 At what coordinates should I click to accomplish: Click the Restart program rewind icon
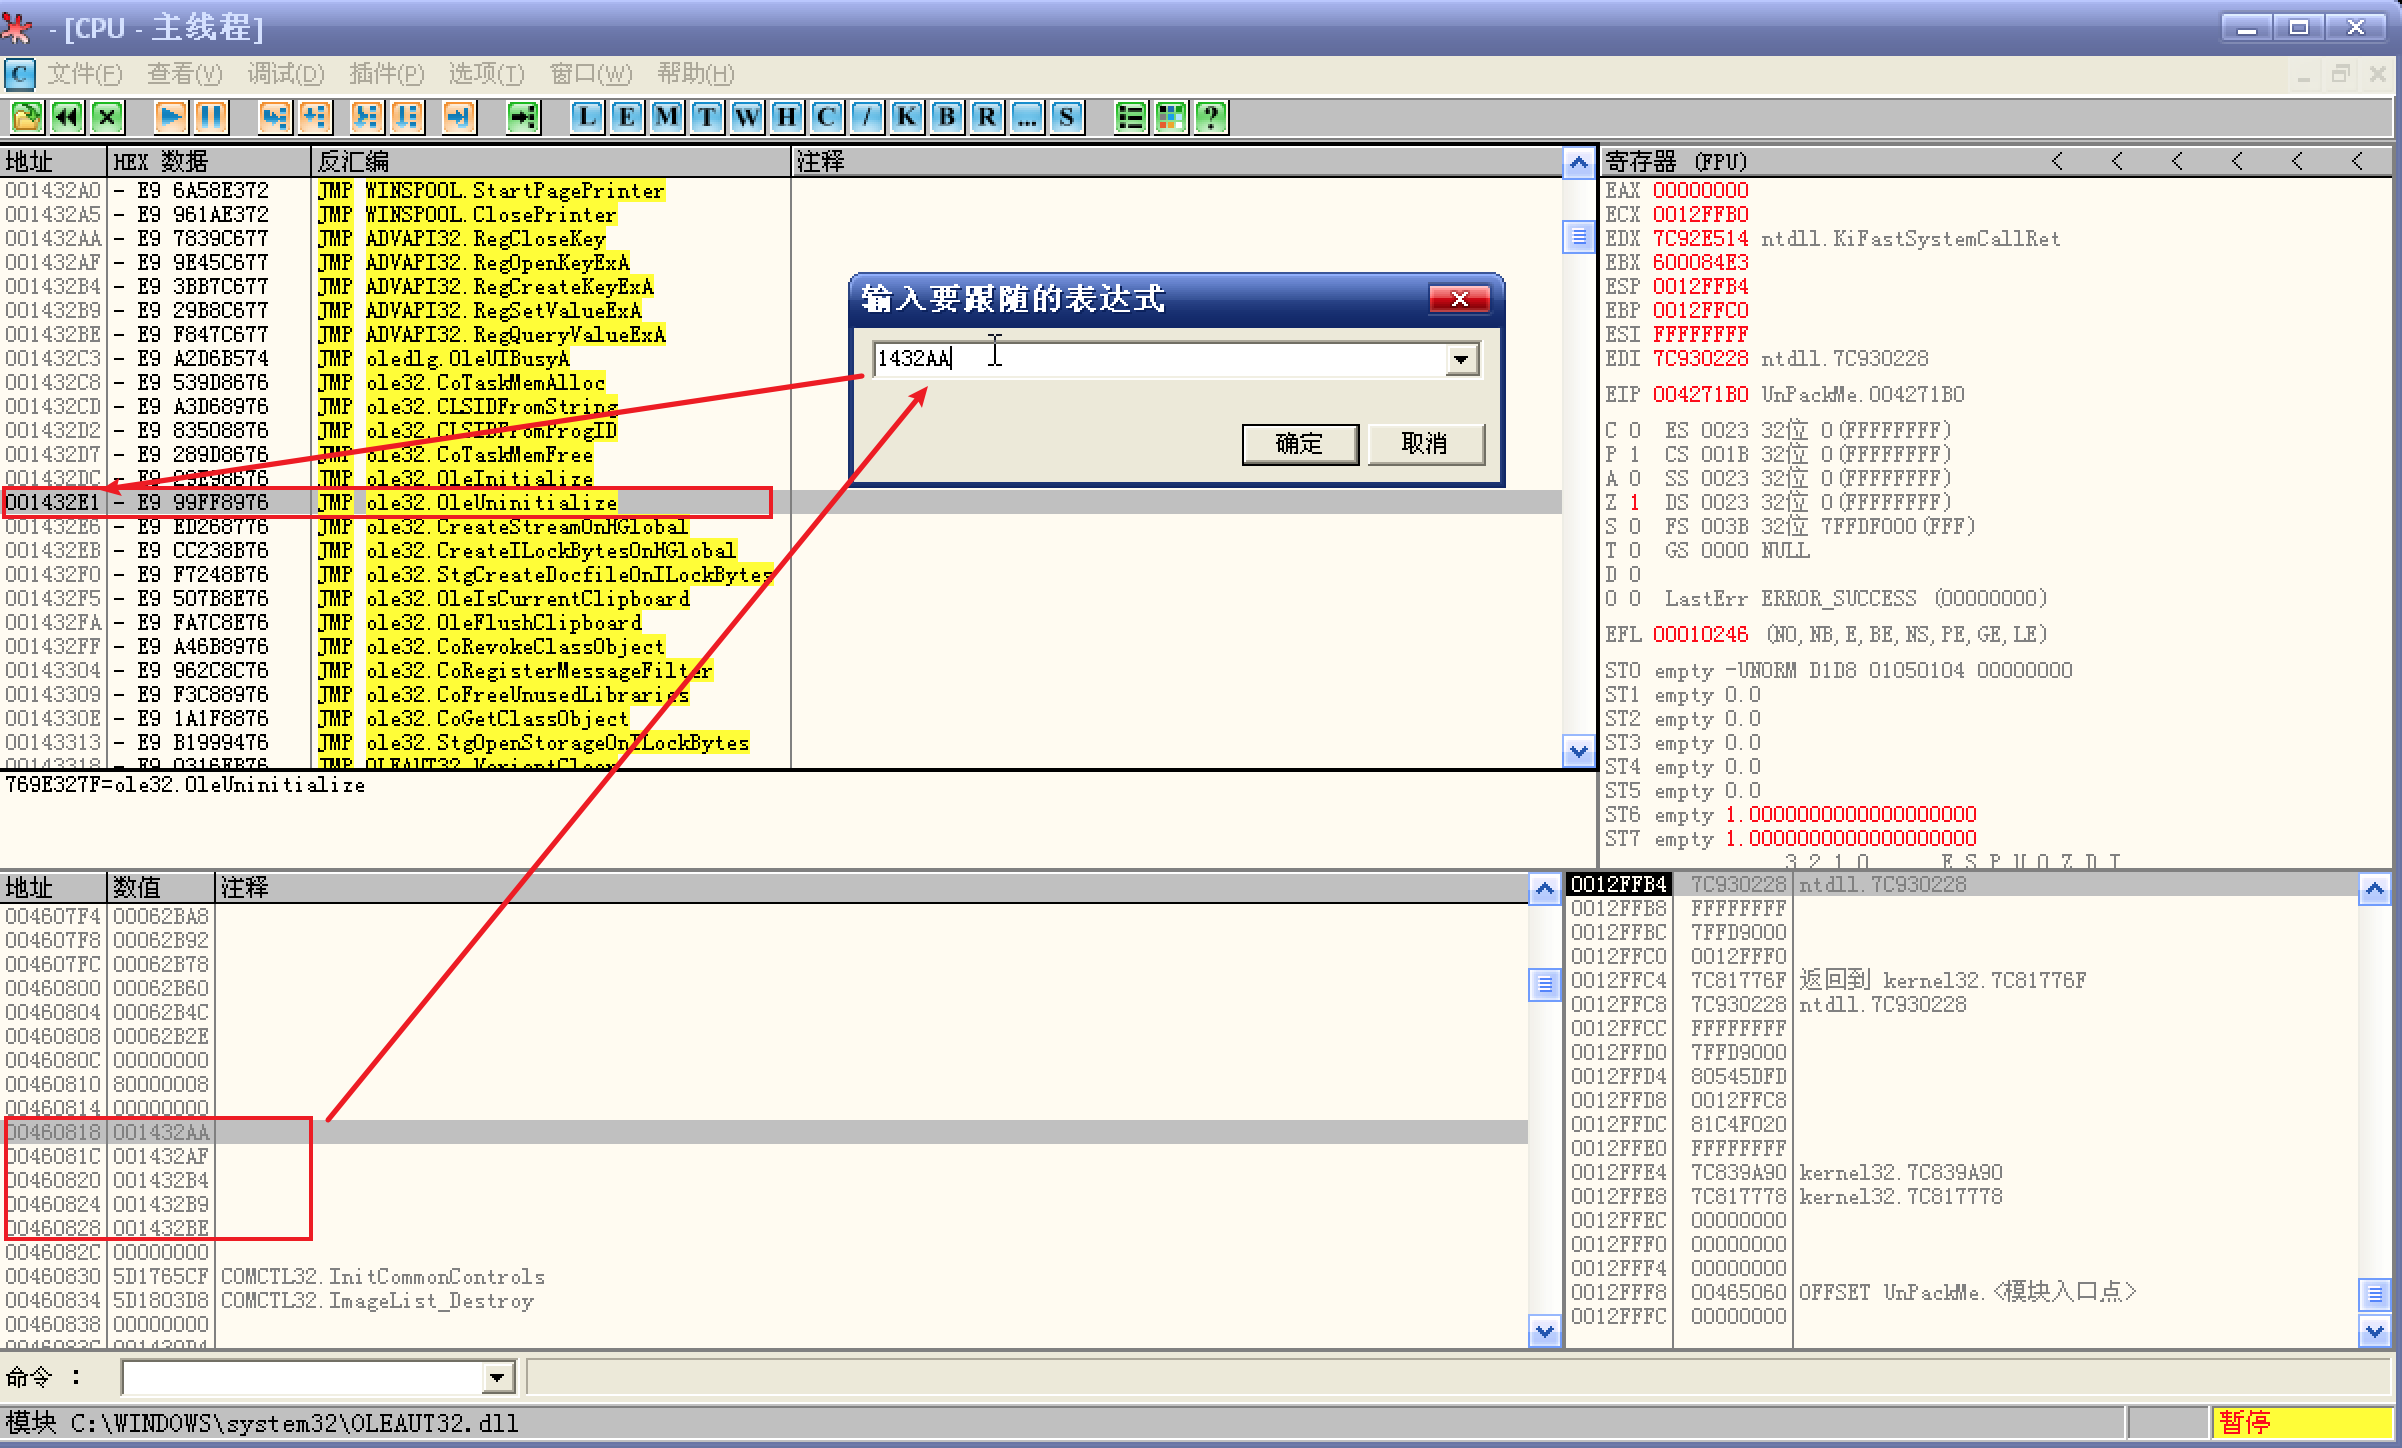click(67, 117)
